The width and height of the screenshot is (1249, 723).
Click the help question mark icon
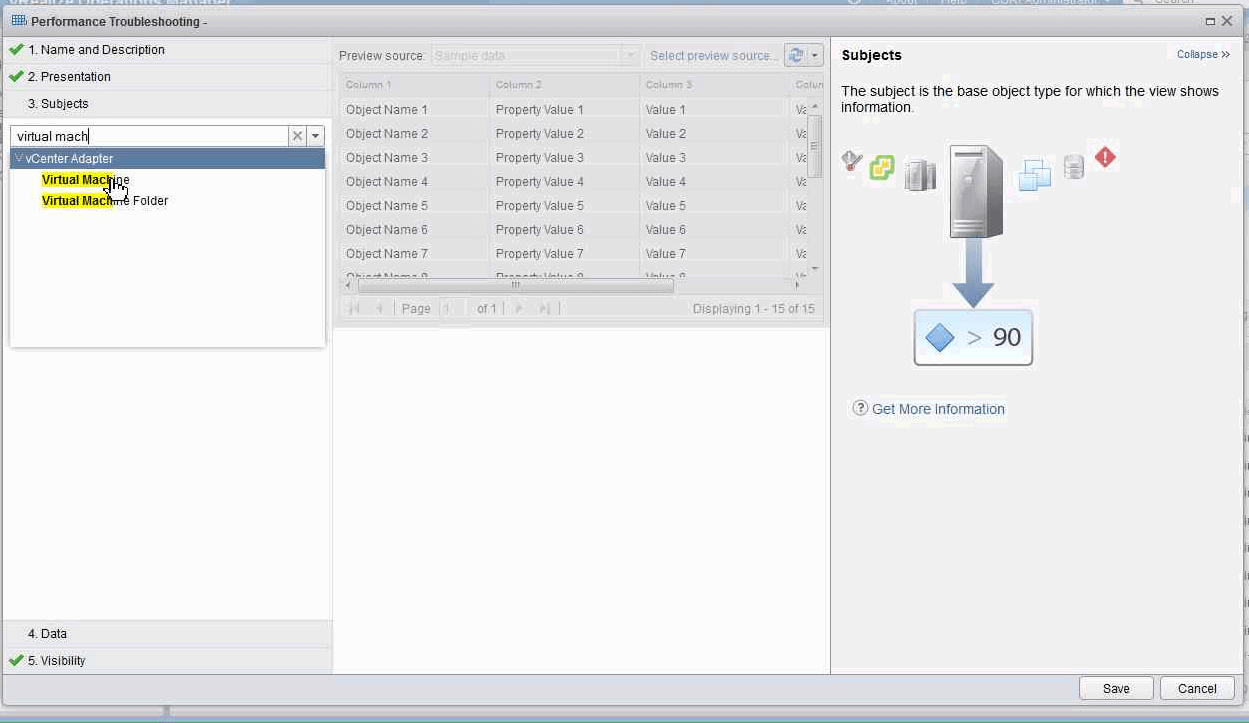point(860,408)
